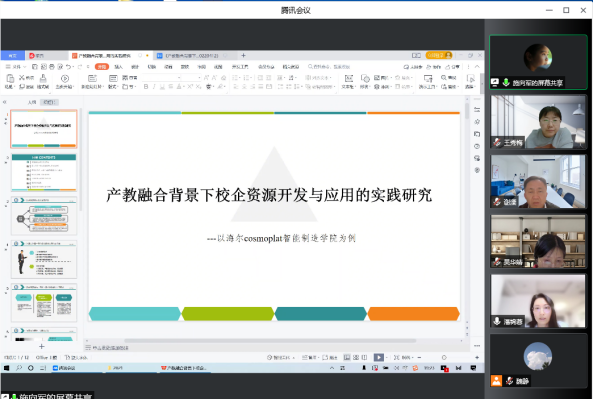Click the top icon in WPS right sidebar
Image resolution: width=593 pixels, height=399 pixels.
(477, 110)
